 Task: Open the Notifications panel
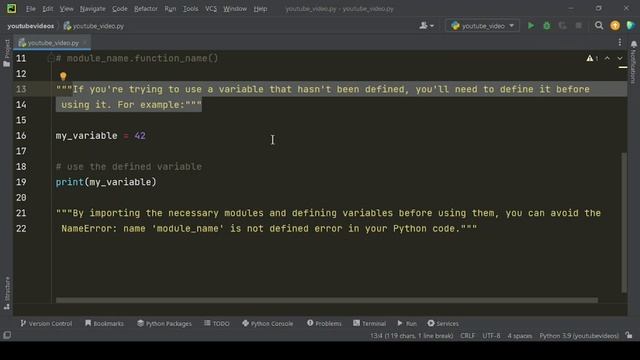(x=633, y=61)
